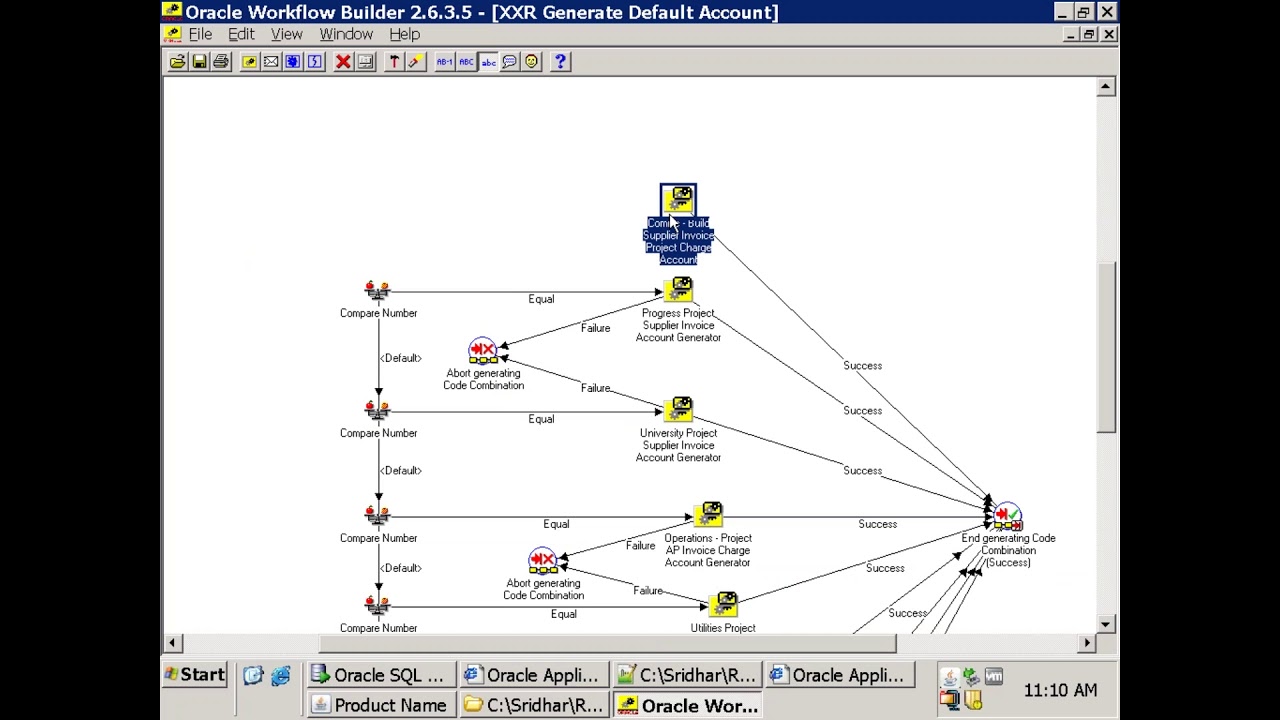Switch to Oracle SQL taskbar window

tap(380, 675)
